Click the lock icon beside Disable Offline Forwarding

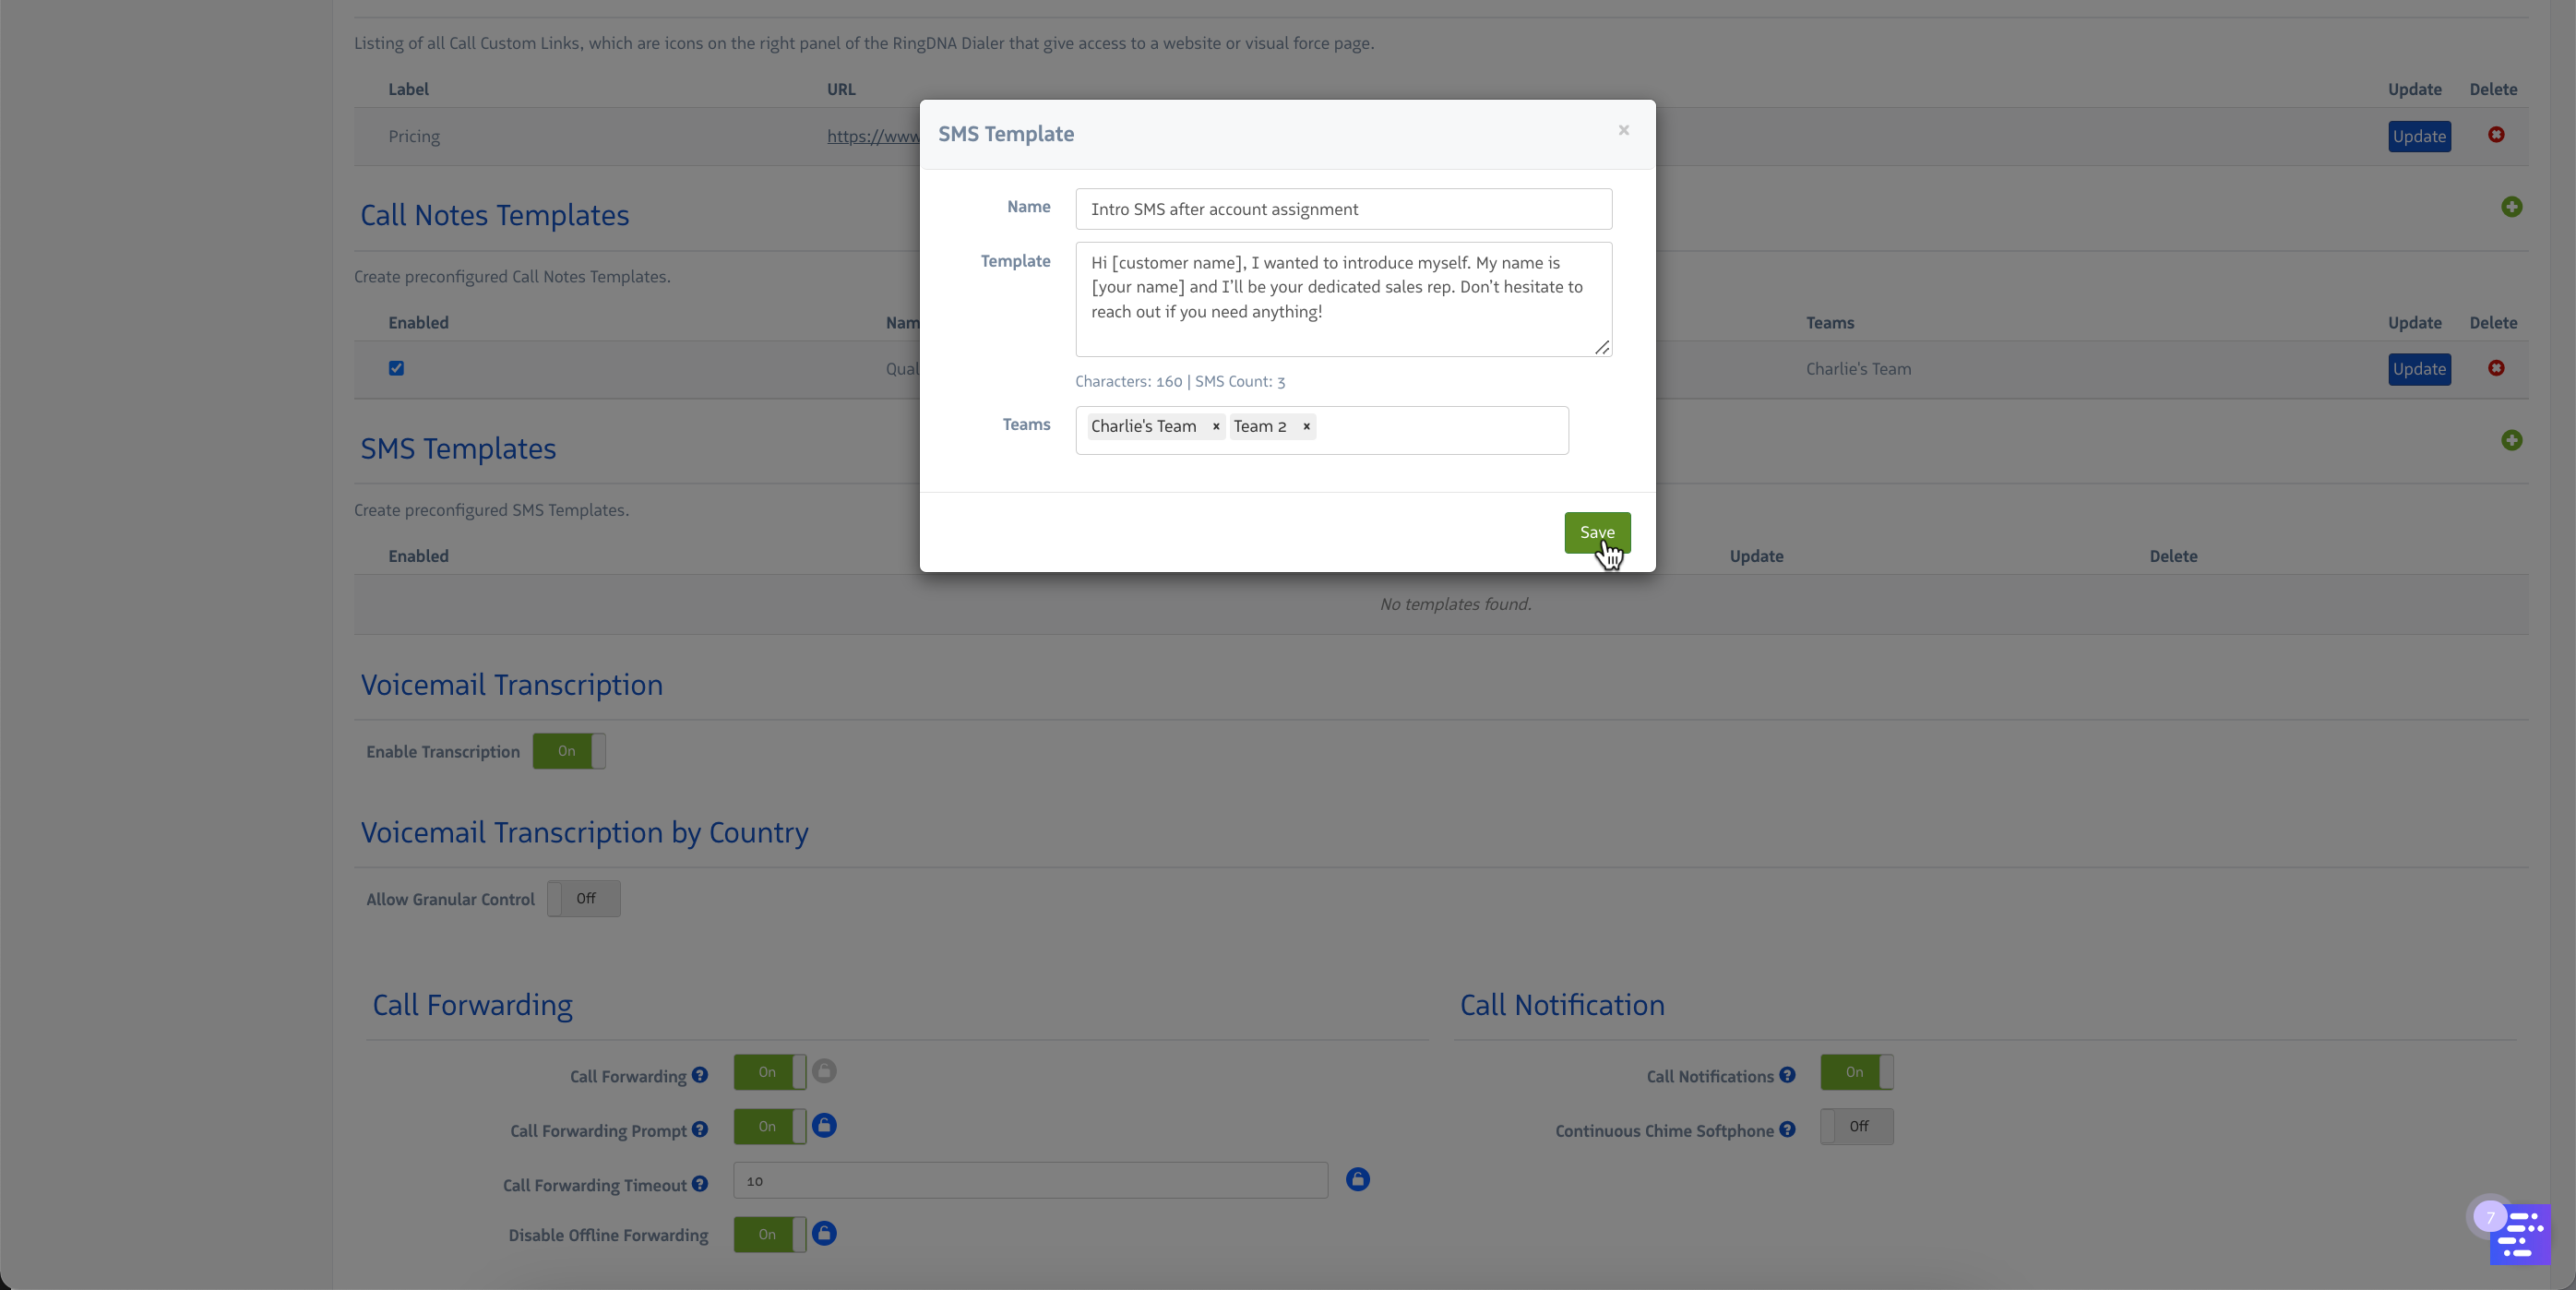pyautogui.click(x=824, y=1233)
